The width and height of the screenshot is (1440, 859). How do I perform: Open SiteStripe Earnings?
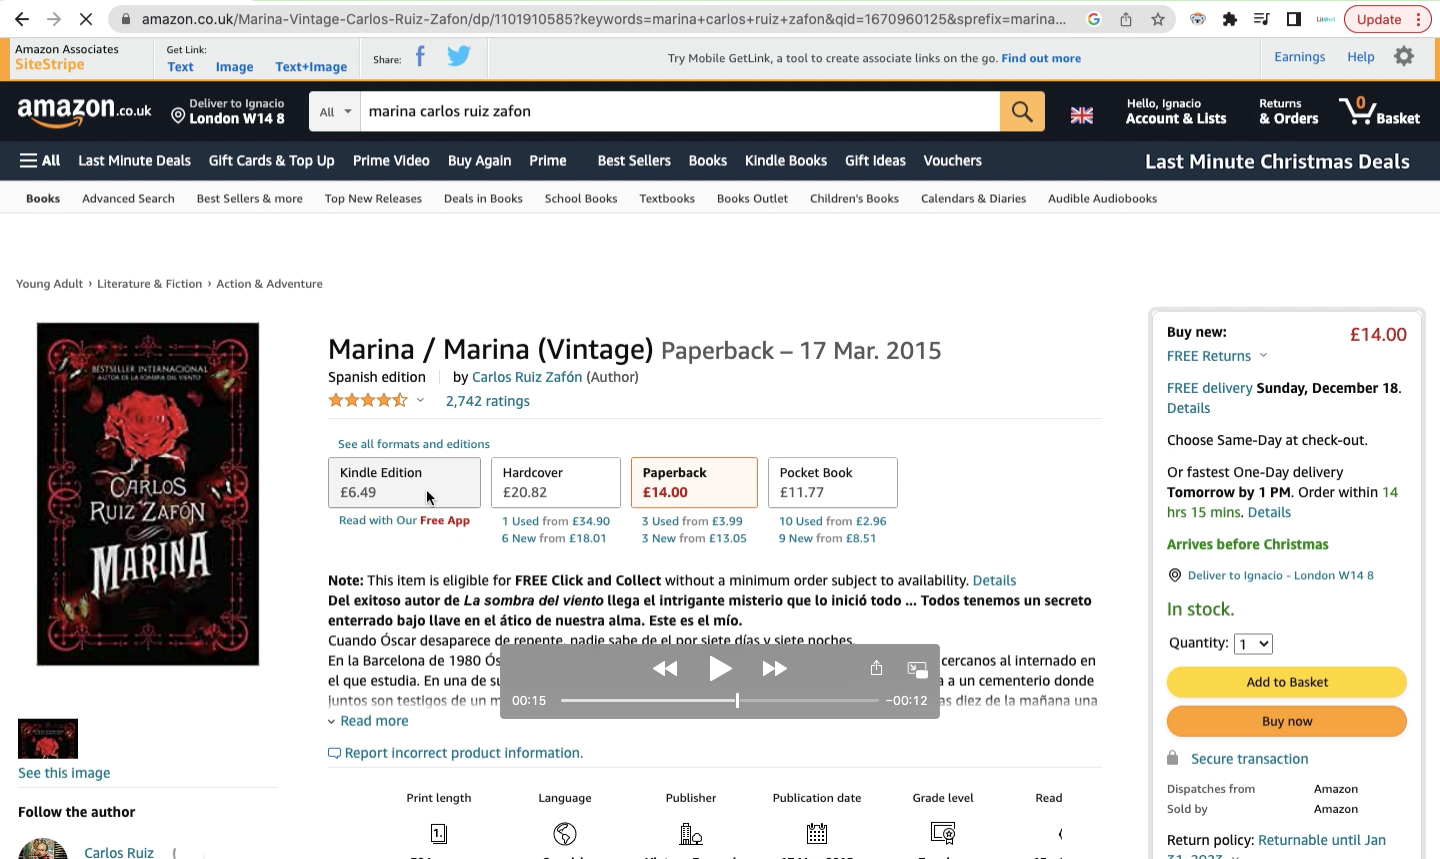pyautogui.click(x=1299, y=57)
